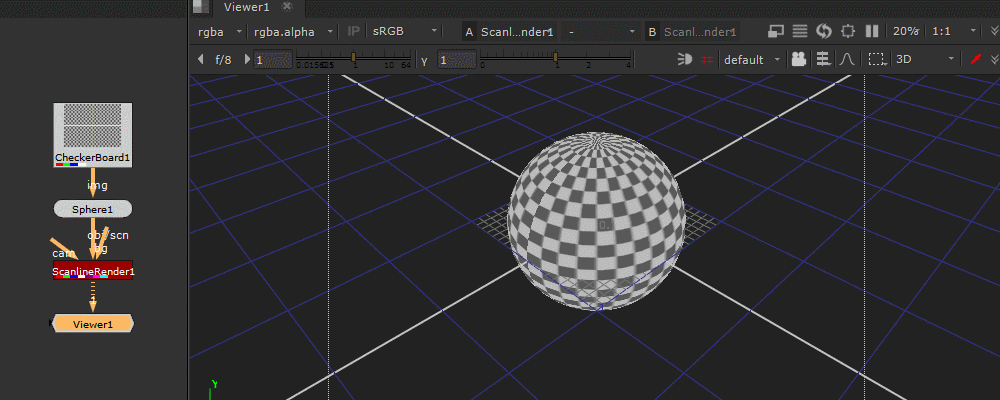Switch to the Viewer1 tab
The height and width of the screenshot is (400, 1000).
pos(247,7)
